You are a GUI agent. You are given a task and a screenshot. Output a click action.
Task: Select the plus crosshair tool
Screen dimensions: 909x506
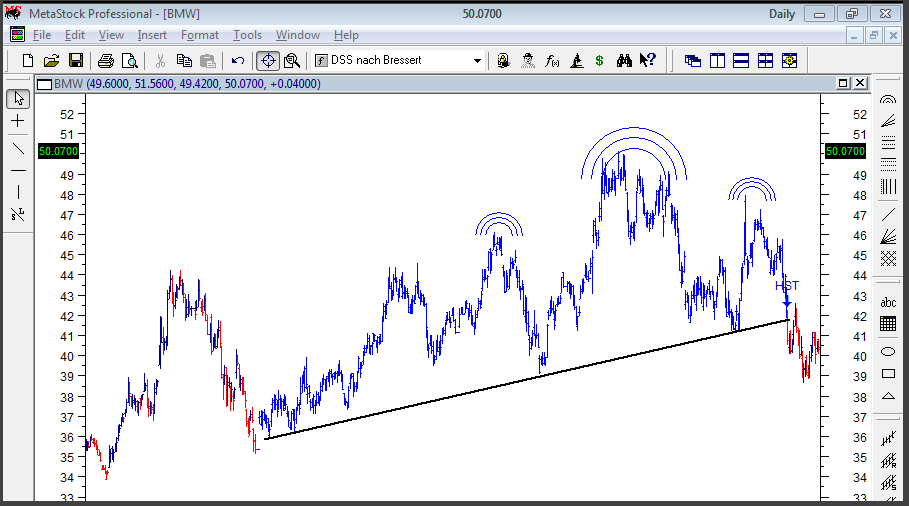pyautogui.click(x=18, y=121)
